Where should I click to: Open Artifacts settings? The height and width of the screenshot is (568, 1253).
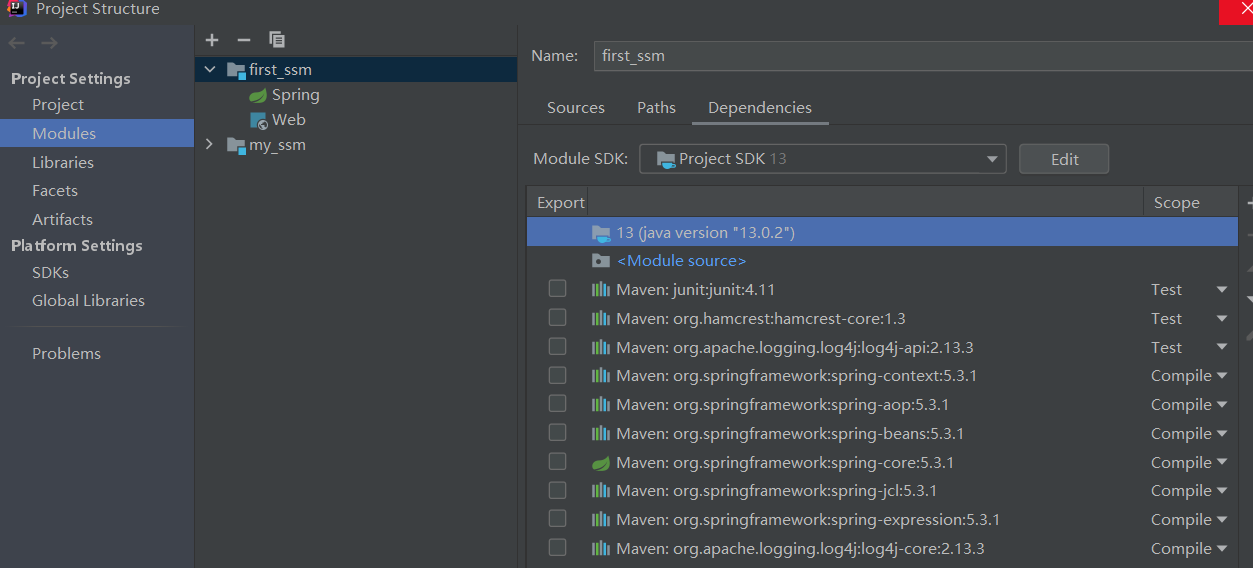[62, 220]
